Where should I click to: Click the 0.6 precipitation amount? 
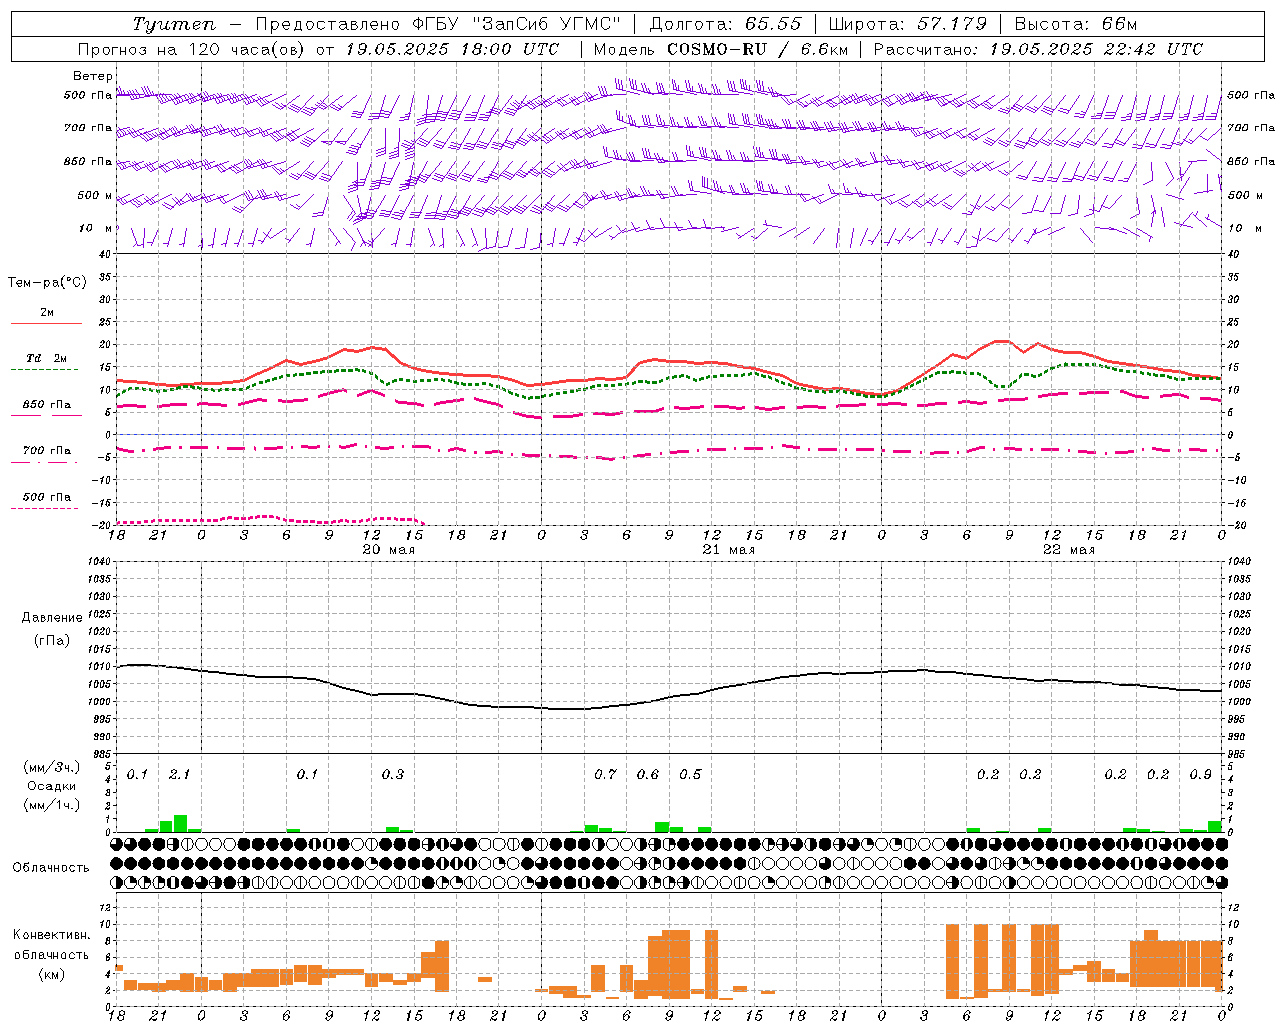pos(648,775)
